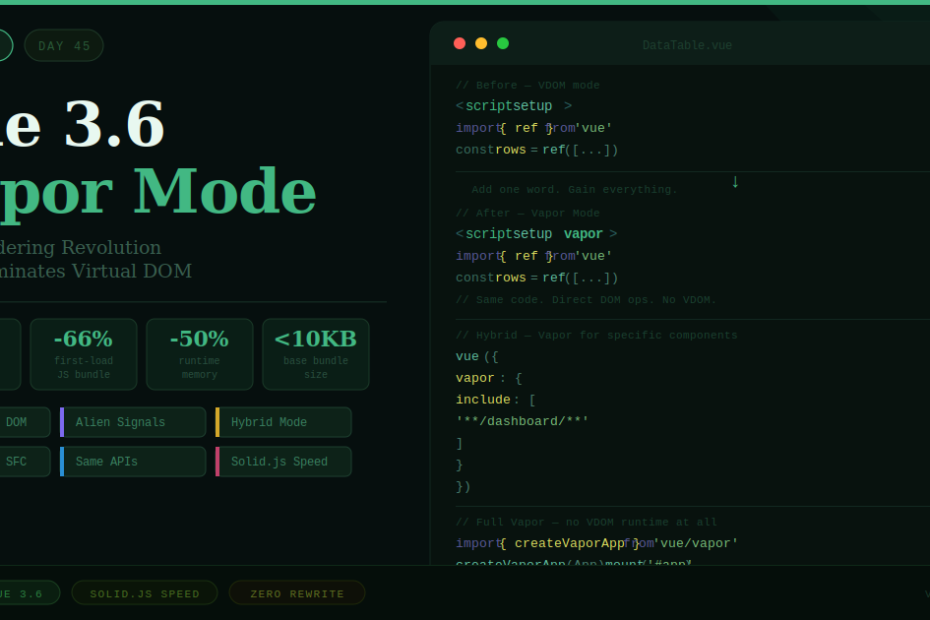
Task: Click the -66% first-load JS bundle card
Action: (x=83, y=354)
